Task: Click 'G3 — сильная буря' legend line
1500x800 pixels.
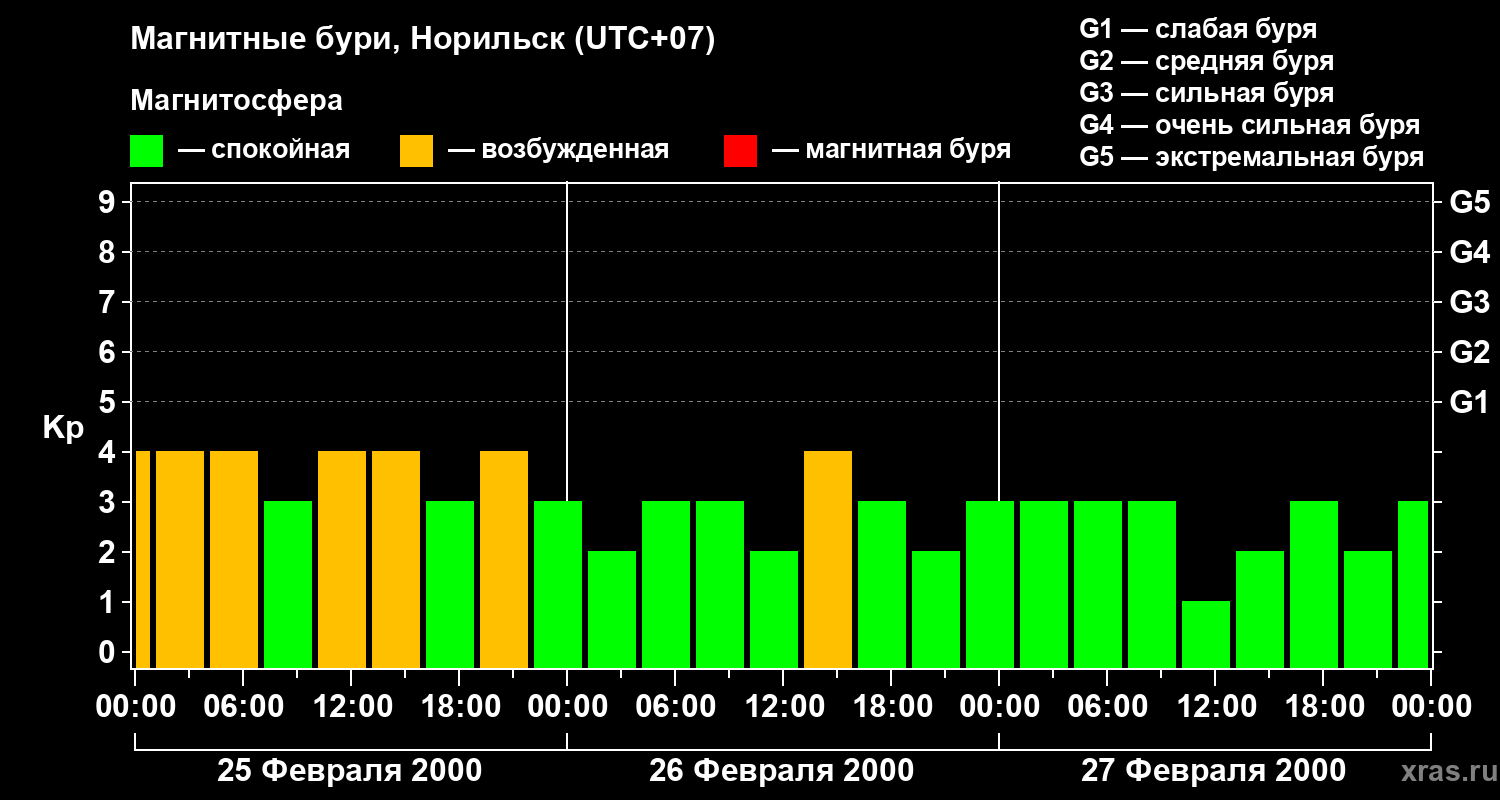Action: point(1206,93)
